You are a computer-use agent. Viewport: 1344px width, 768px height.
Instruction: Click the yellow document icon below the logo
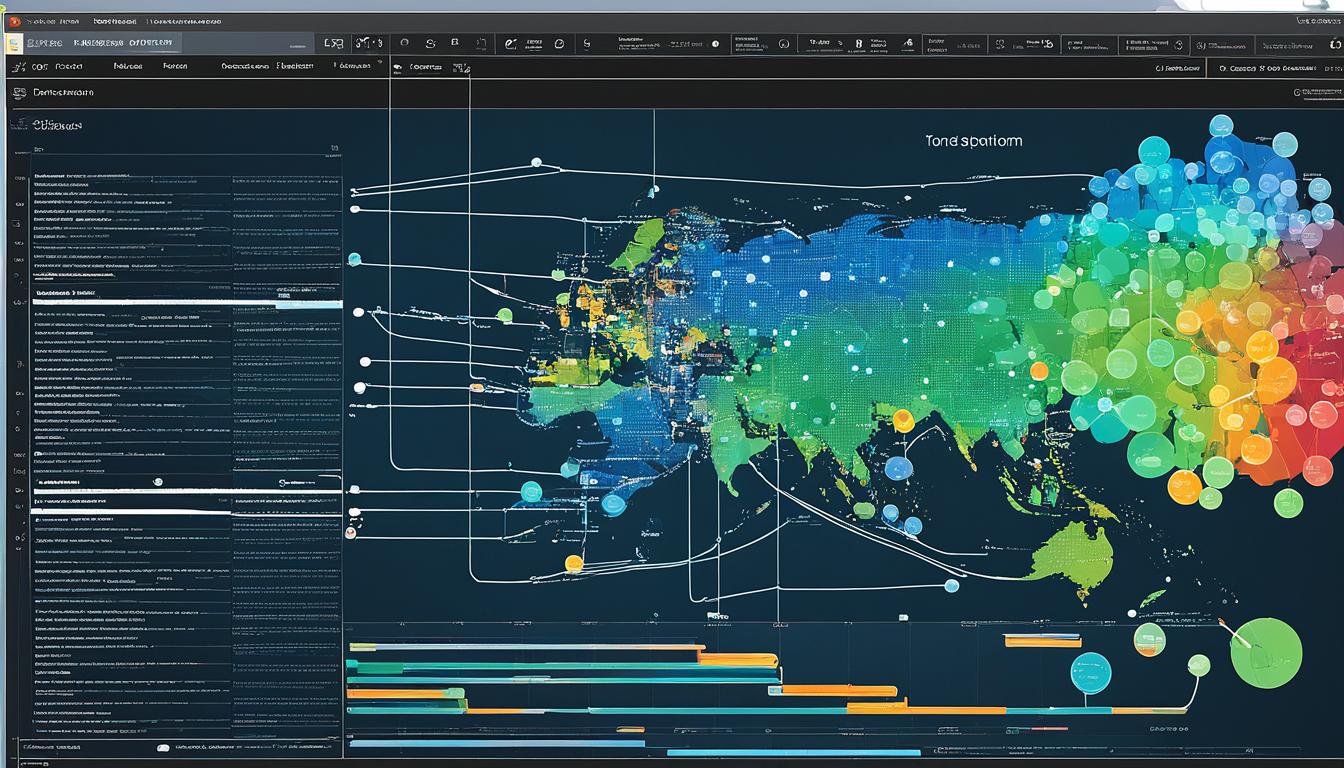point(14,44)
